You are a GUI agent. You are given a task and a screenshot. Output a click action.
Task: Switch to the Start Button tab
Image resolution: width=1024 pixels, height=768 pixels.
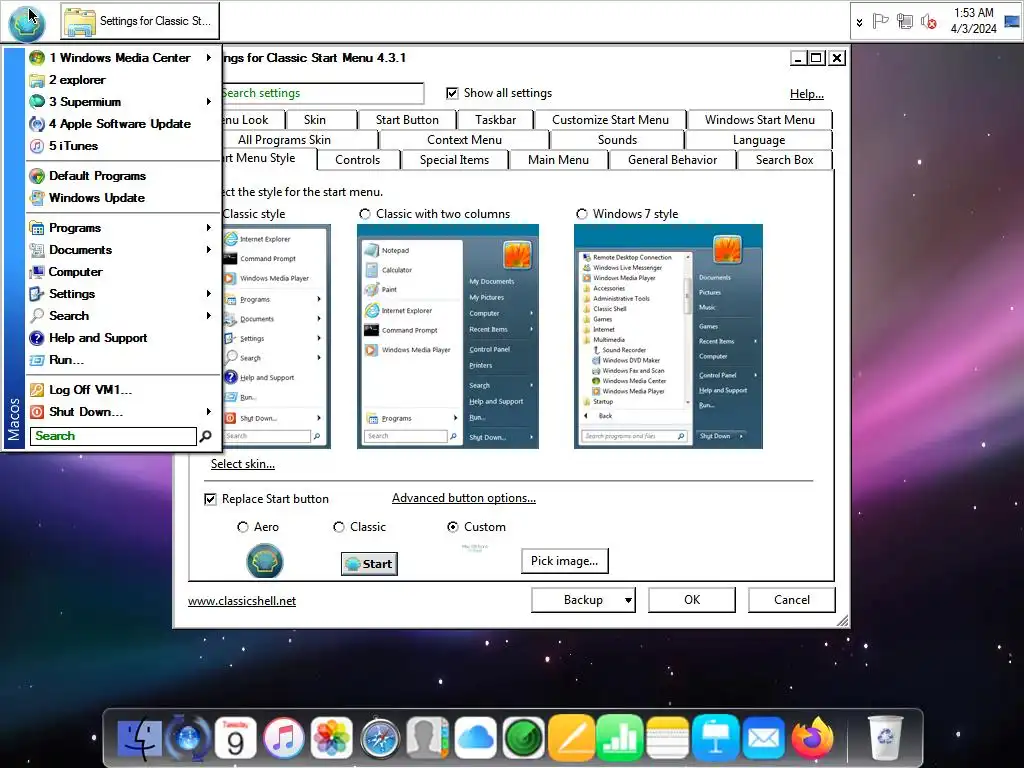coord(407,120)
